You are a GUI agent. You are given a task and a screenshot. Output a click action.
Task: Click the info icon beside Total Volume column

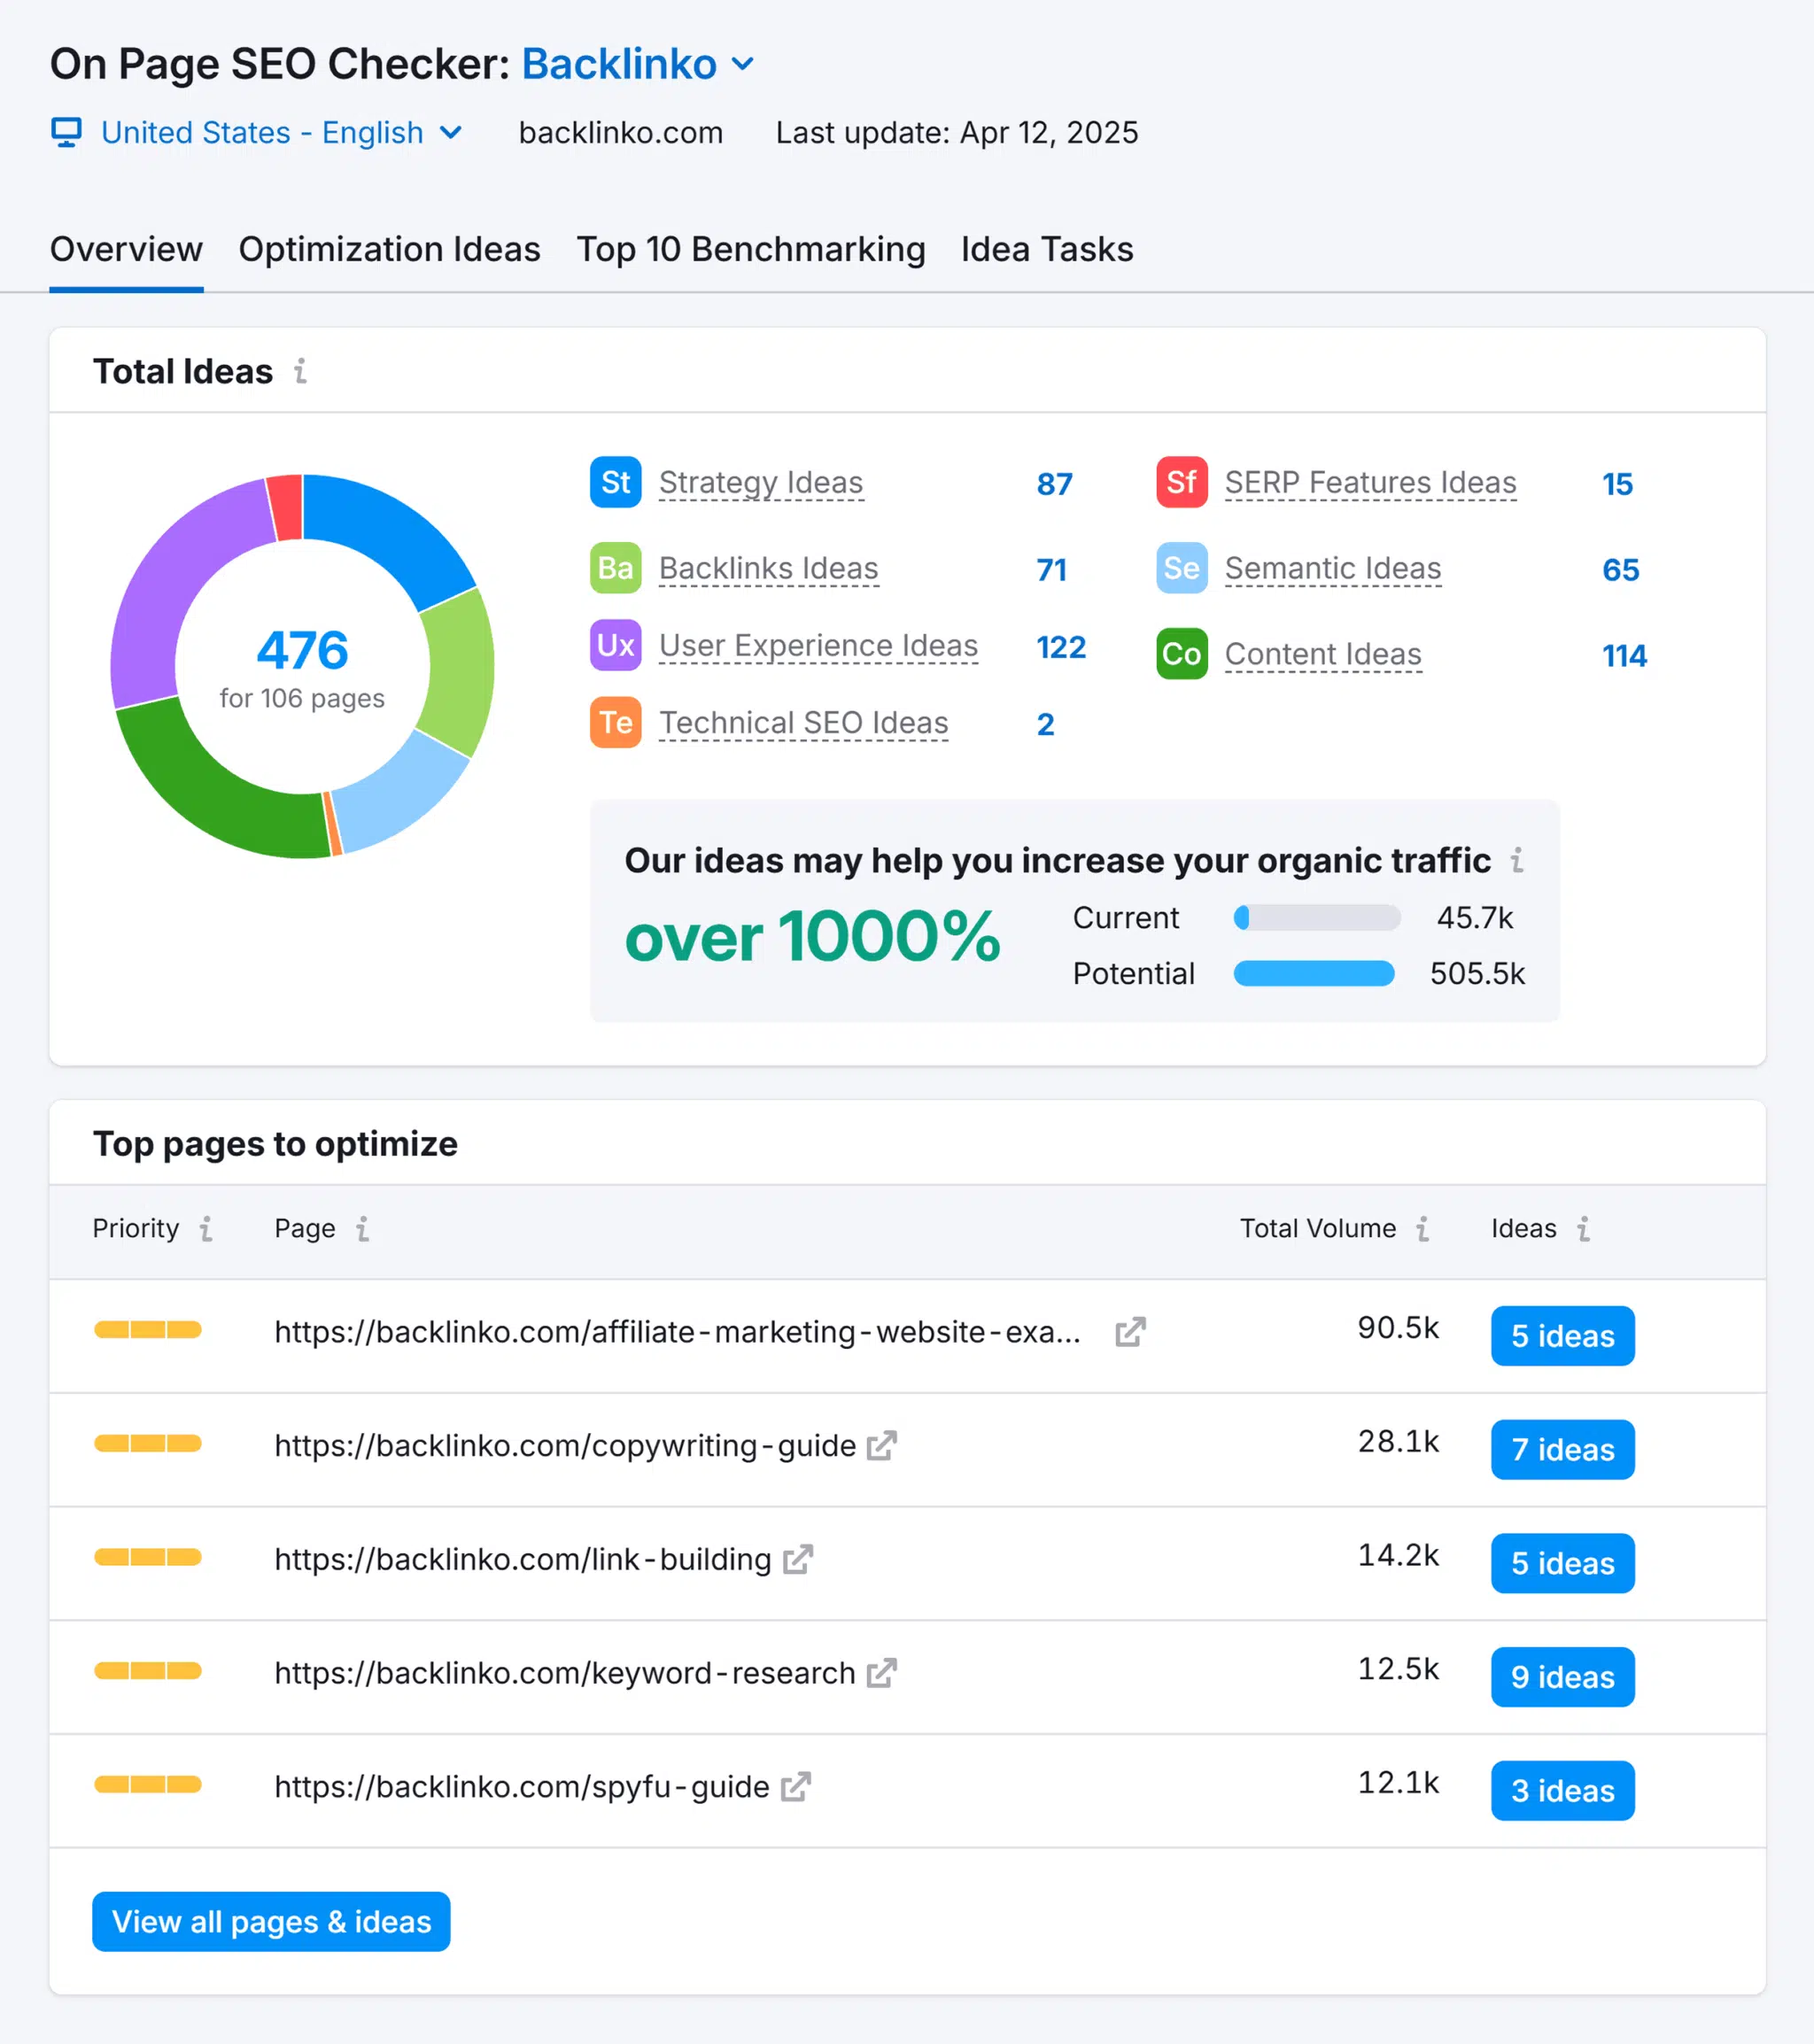click(x=1422, y=1228)
